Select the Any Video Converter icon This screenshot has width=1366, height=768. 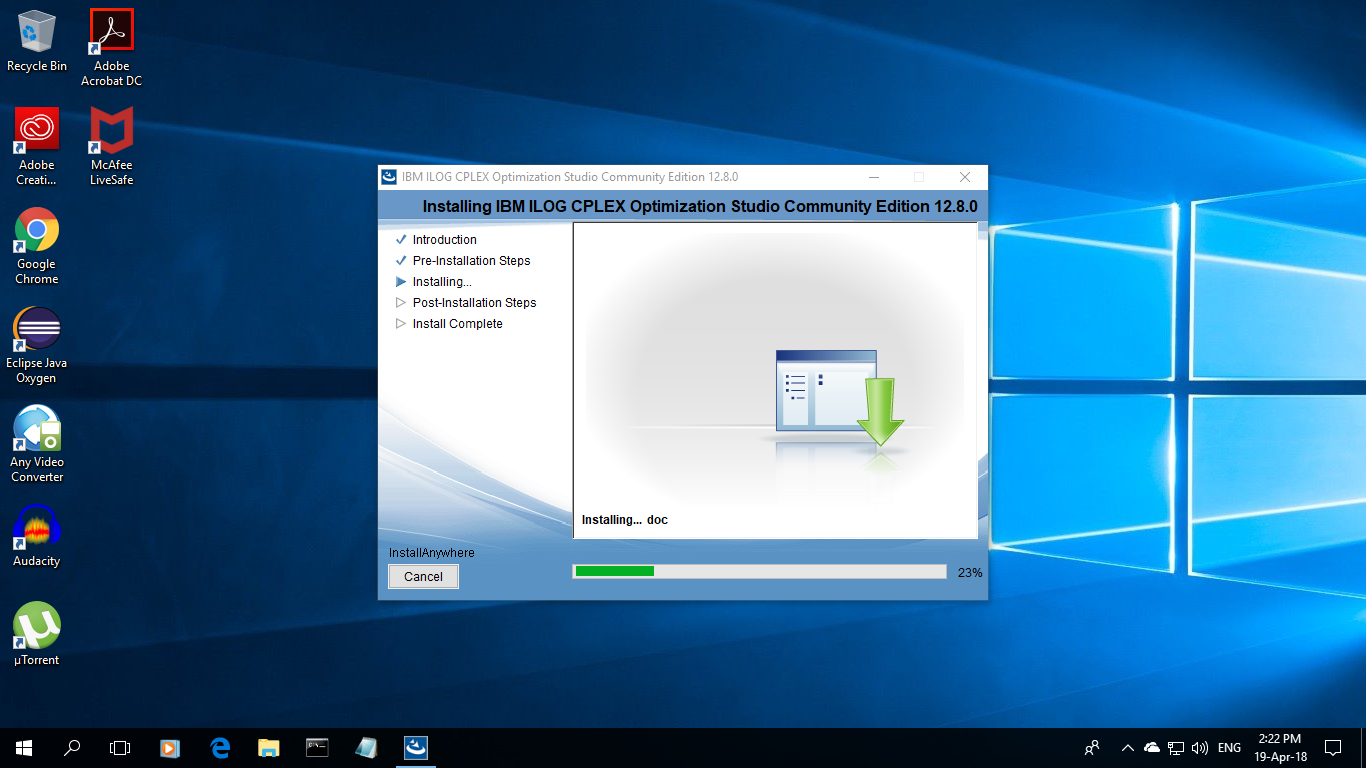point(37,444)
